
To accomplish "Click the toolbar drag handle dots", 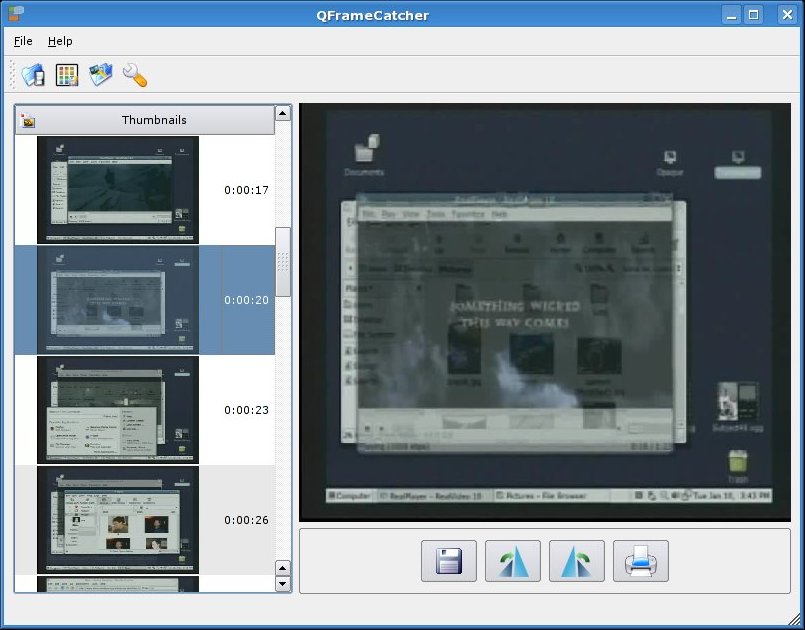I will (12, 75).
